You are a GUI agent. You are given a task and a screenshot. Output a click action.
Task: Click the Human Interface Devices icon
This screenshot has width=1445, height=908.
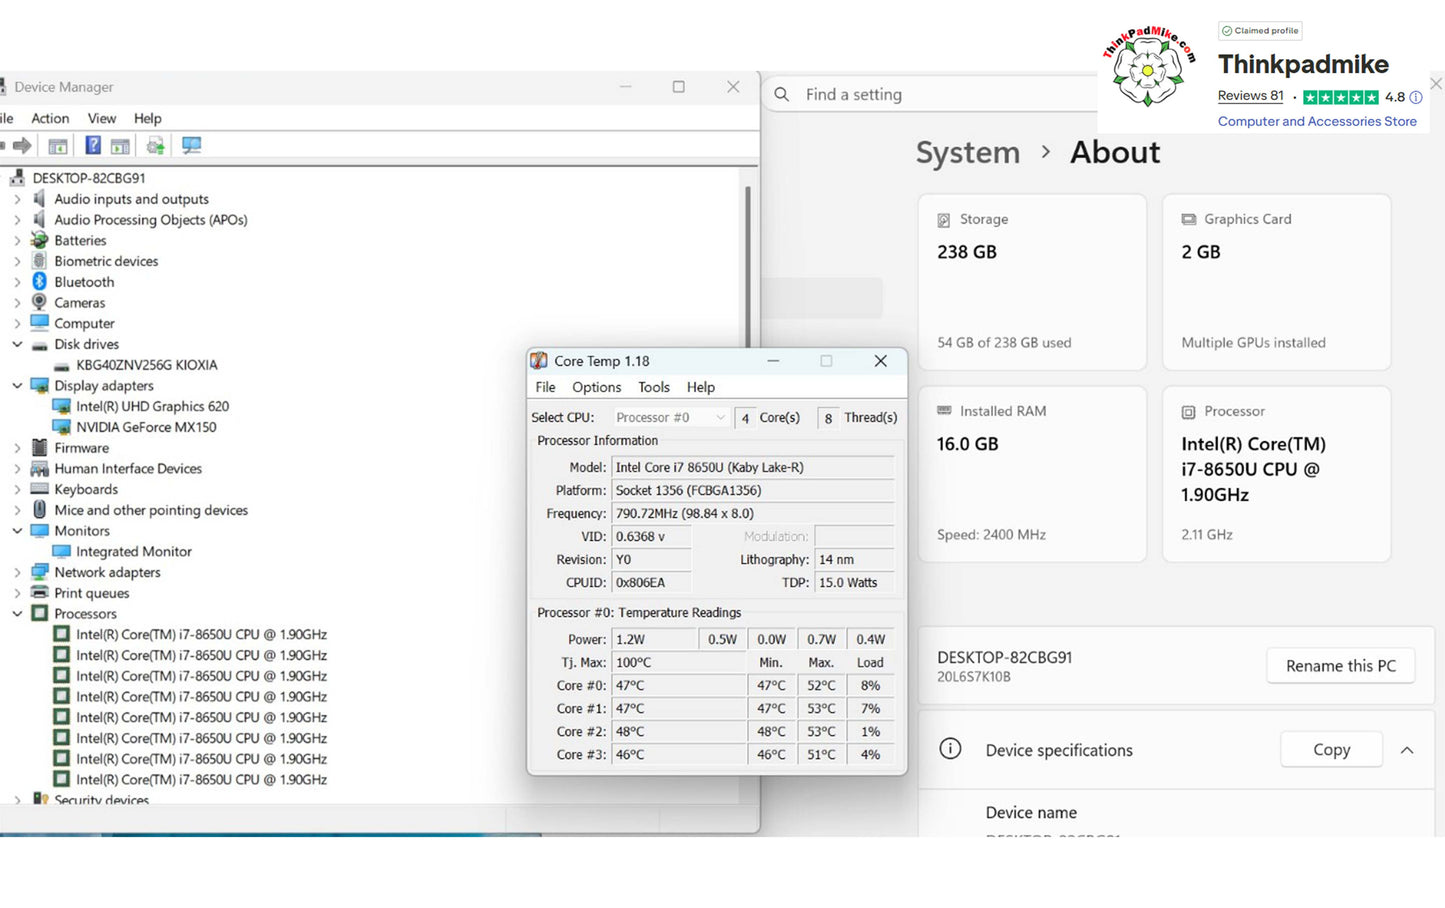click(39, 469)
